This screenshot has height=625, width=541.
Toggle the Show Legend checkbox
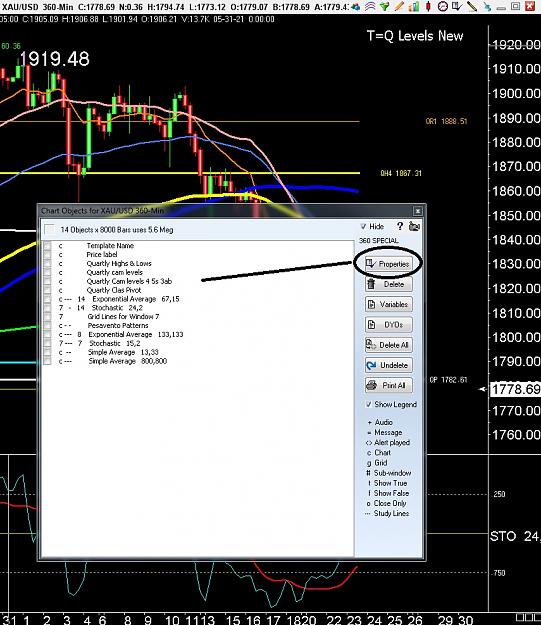coord(369,404)
